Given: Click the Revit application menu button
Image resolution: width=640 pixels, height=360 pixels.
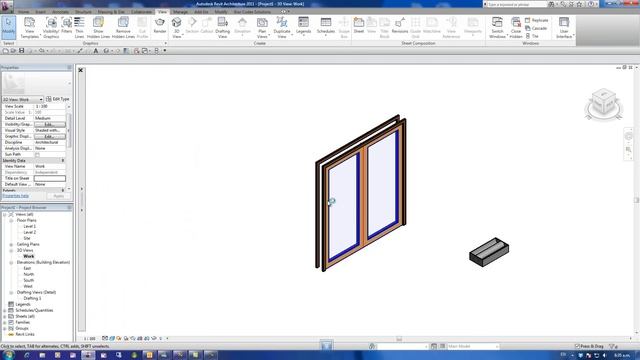Looking at the screenshot, I should [x=7, y=6].
